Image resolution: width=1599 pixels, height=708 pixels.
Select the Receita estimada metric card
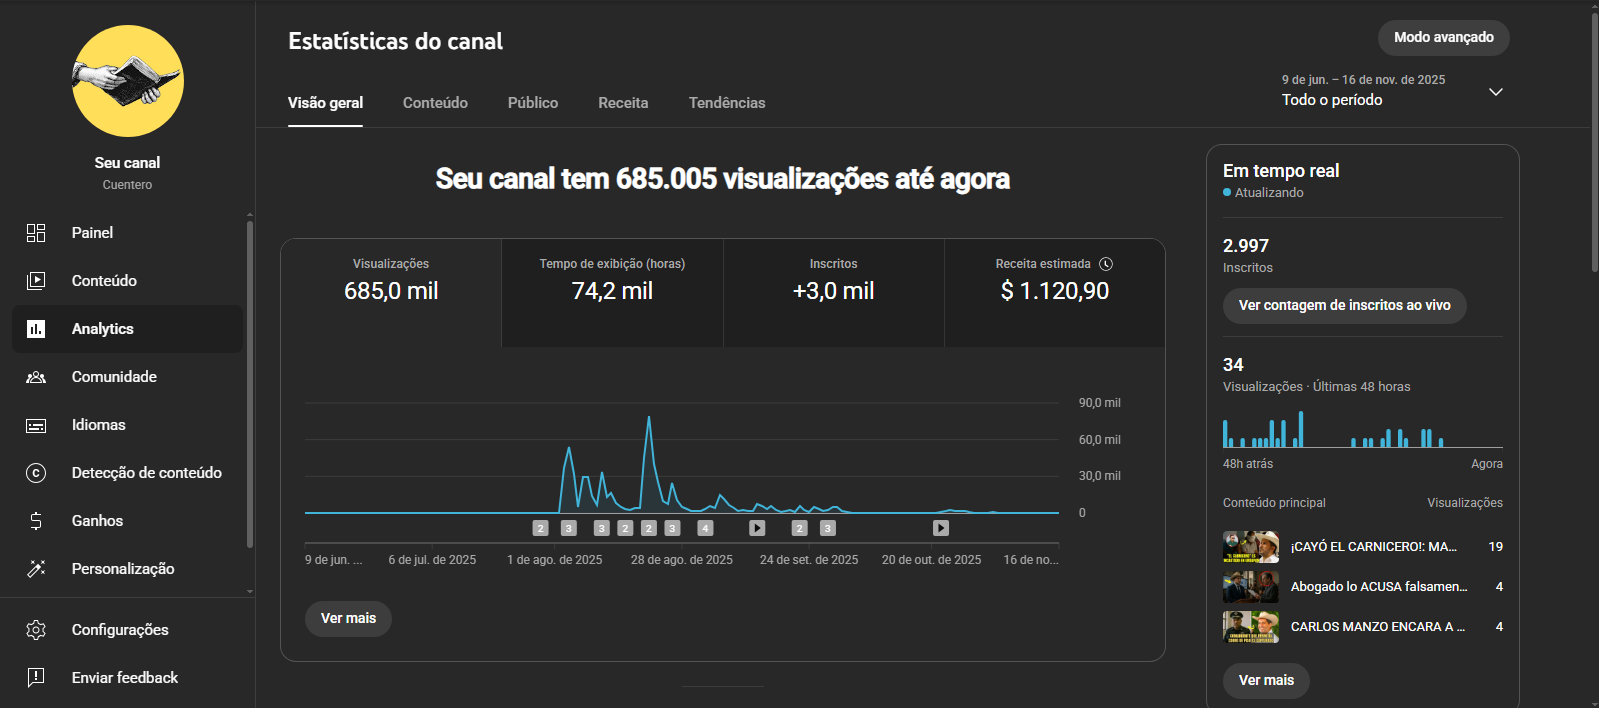click(1054, 292)
